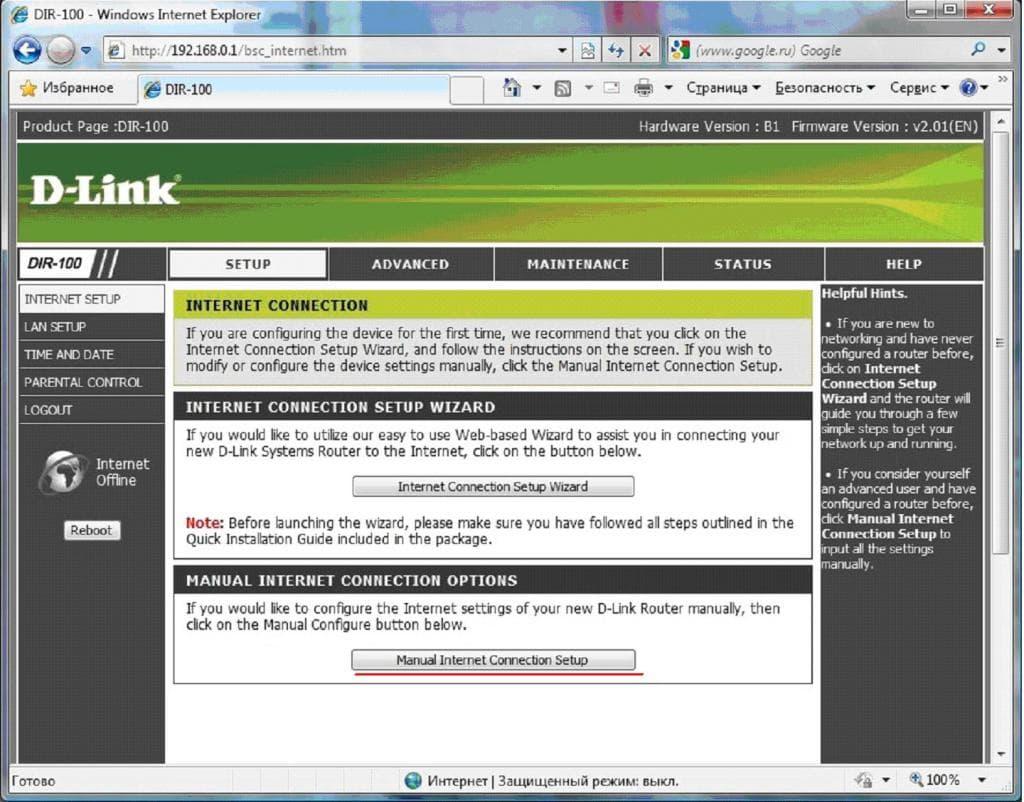Click the vertical scrollbar thumb

pos(1000,343)
